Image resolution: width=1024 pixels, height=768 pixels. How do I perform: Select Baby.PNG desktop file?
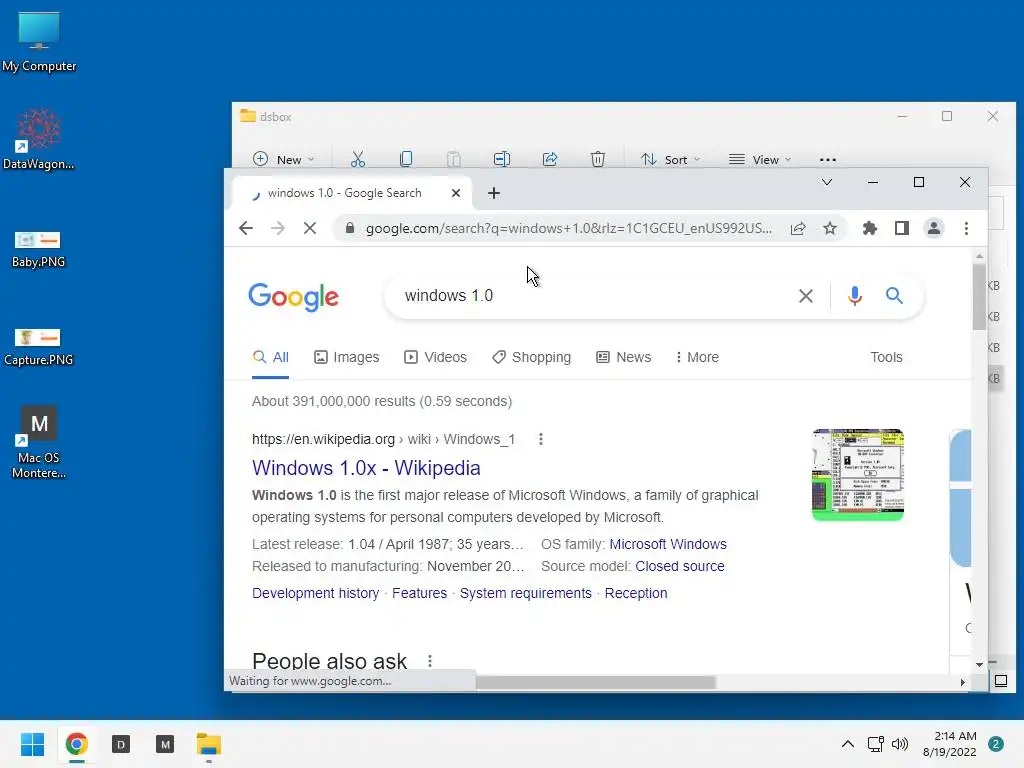(x=39, y=249)
